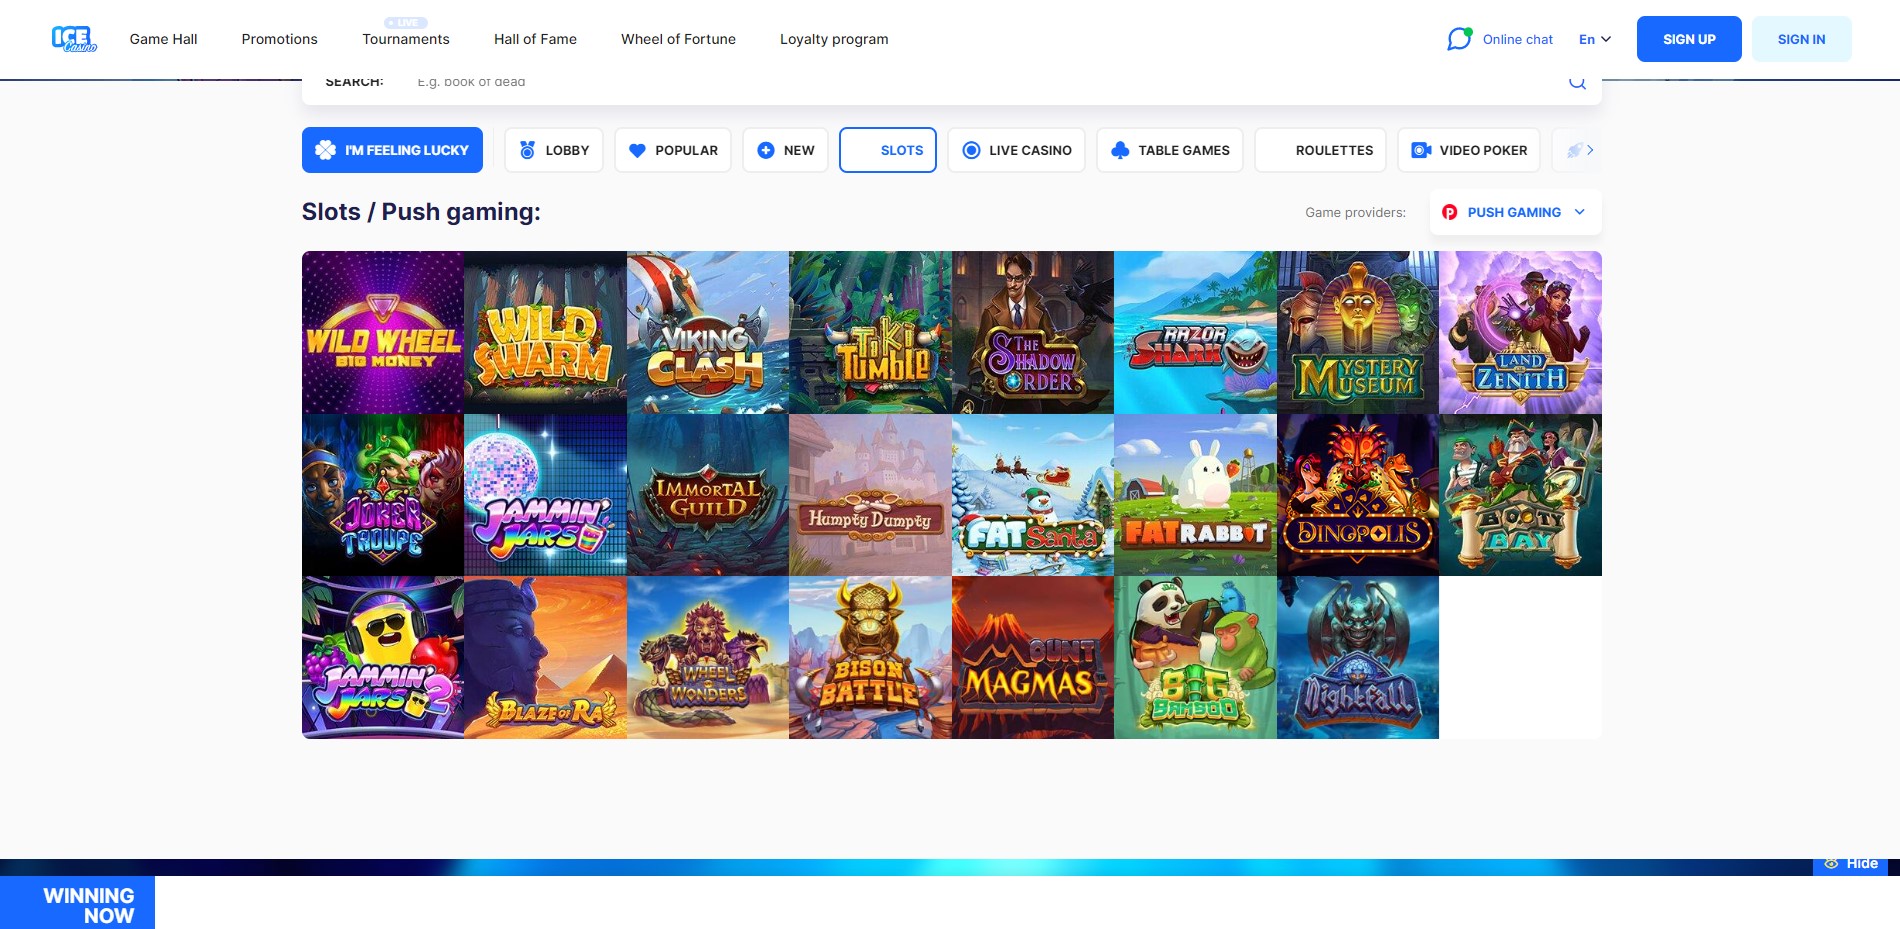
Task: Open the Wild Wheel Big Money game
Action: [383, 332]
